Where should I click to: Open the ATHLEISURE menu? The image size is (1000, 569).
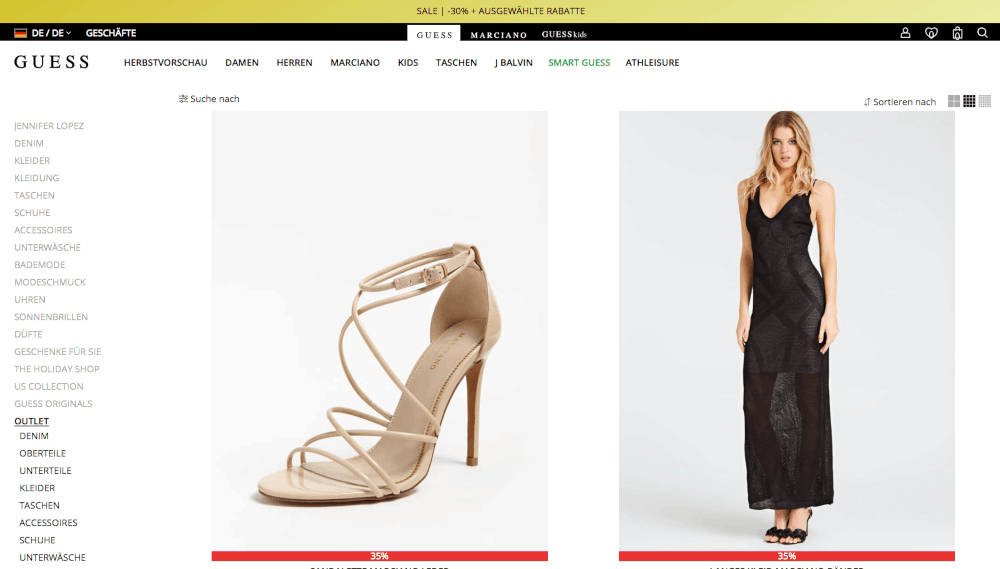pyautogui.click(x=652, y=63)
